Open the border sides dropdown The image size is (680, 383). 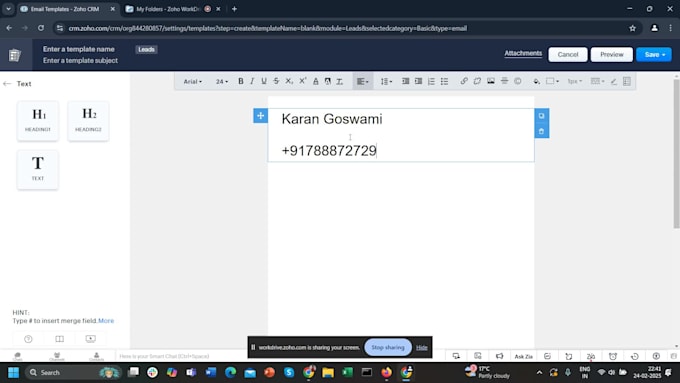[x=598, y=81]
